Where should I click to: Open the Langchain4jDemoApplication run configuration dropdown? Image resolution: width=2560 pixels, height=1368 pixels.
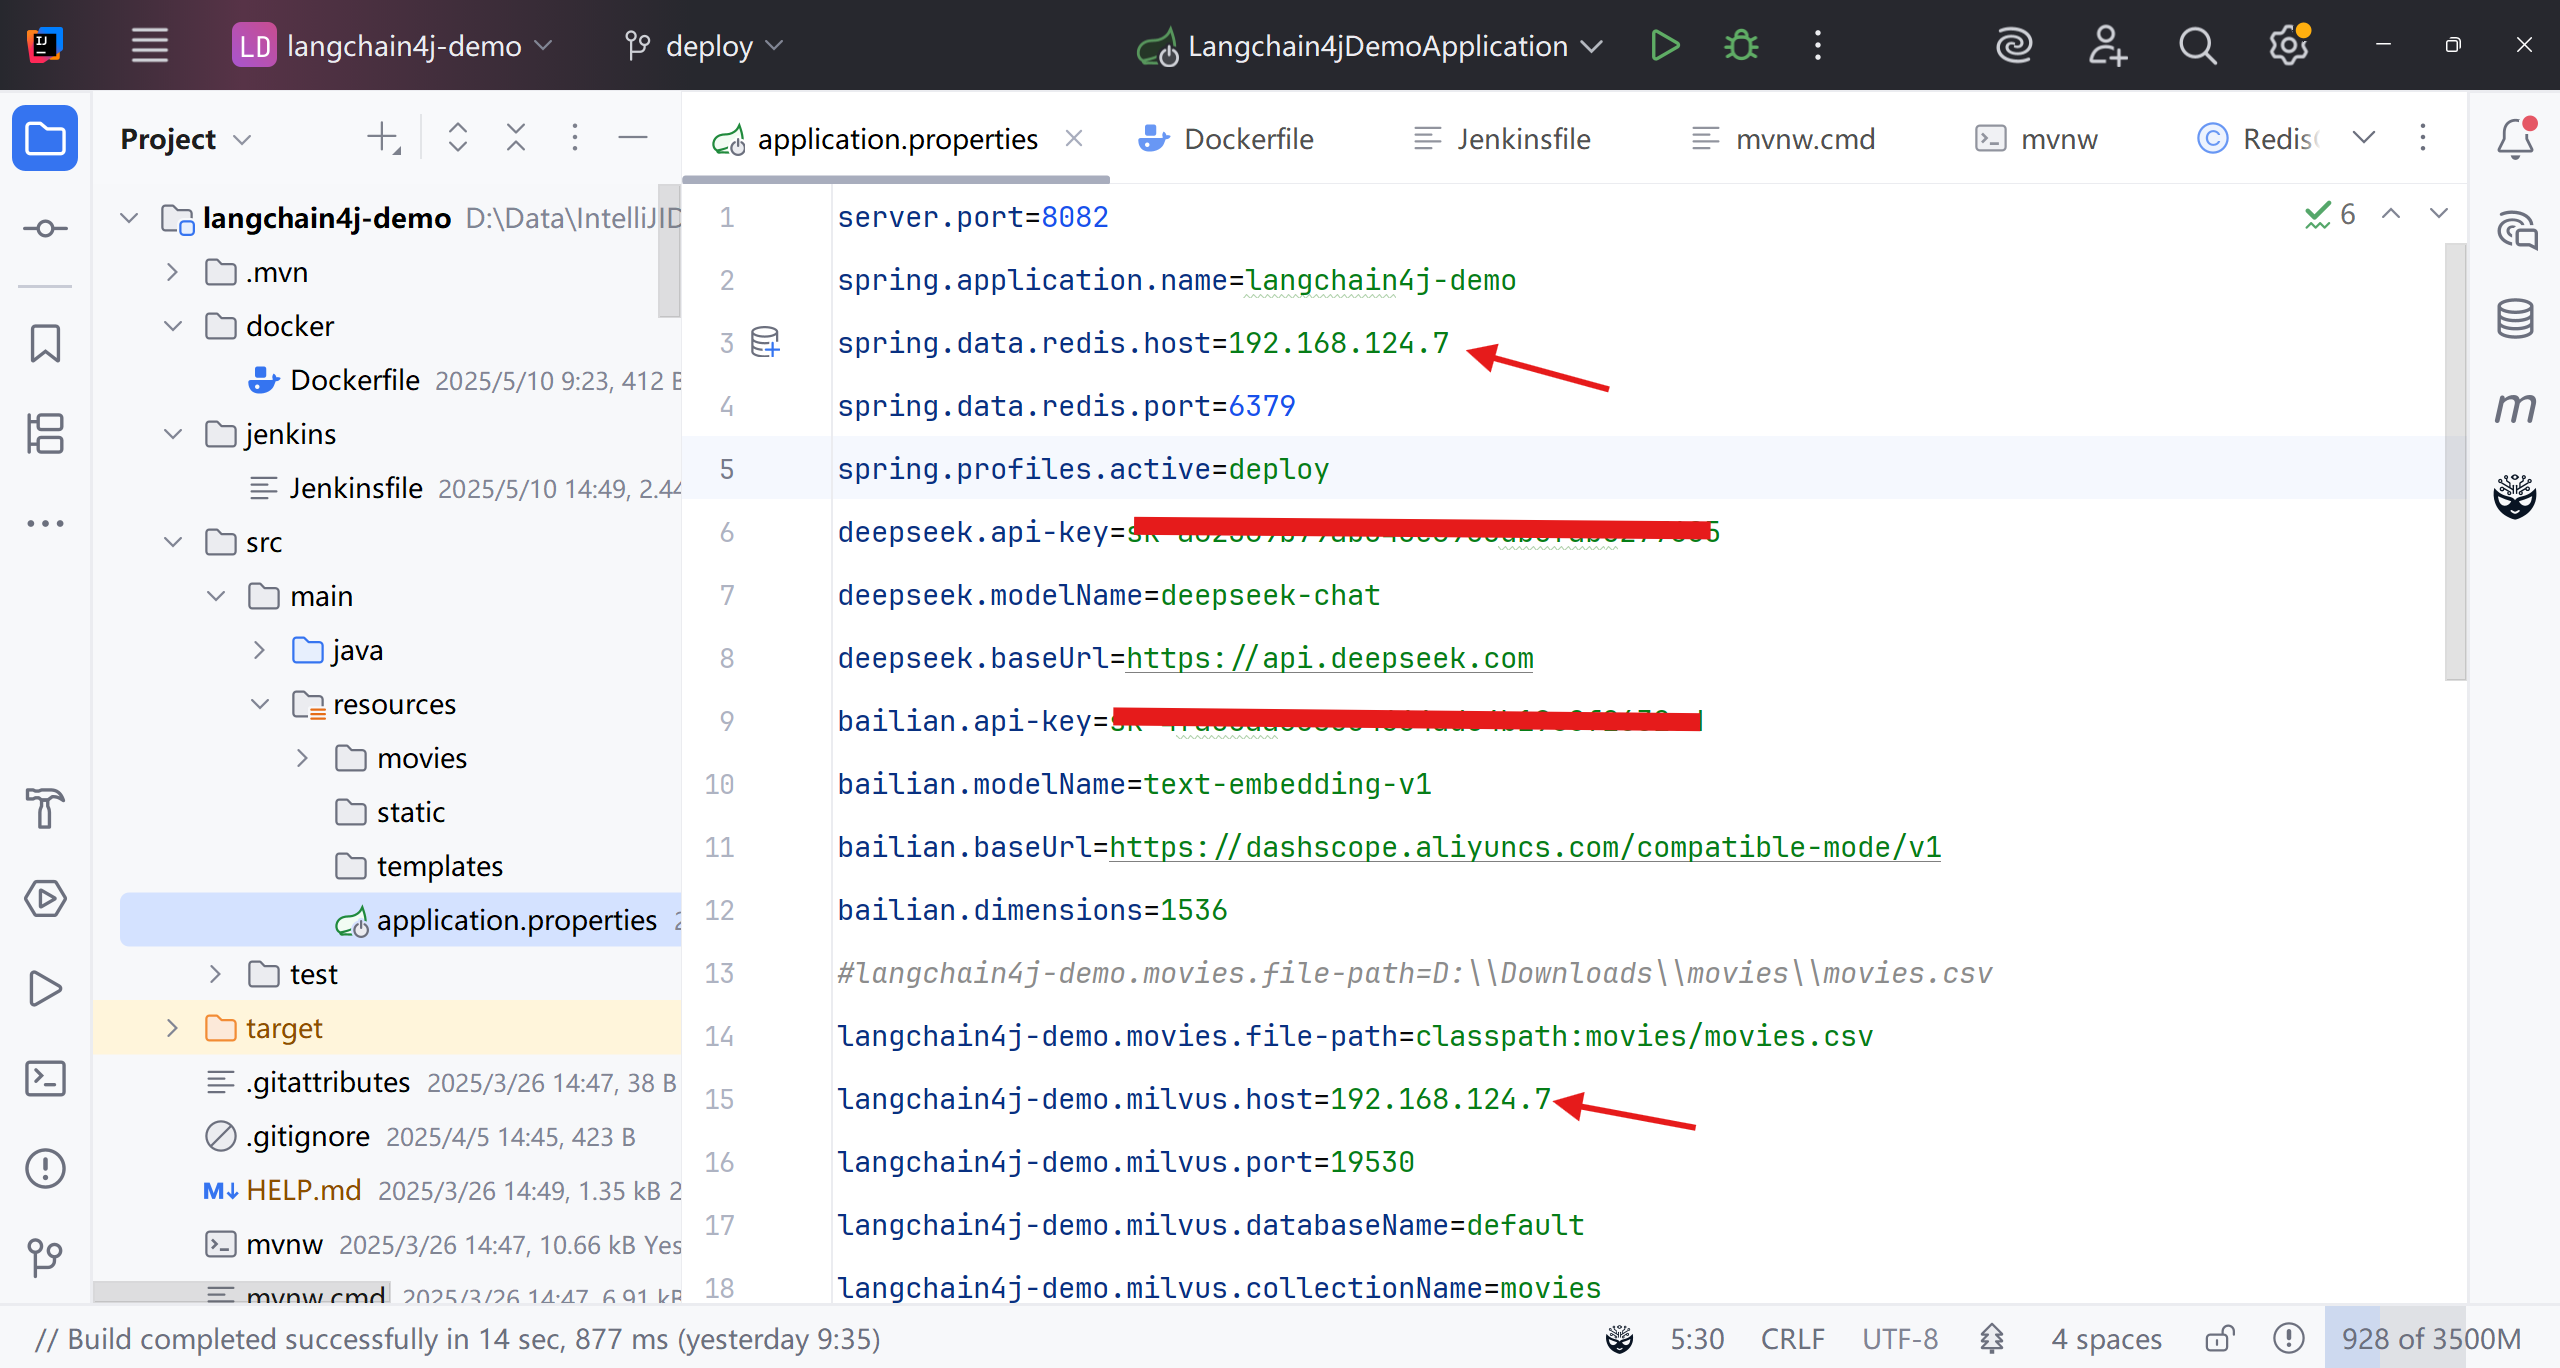(x=1370, y=46)
